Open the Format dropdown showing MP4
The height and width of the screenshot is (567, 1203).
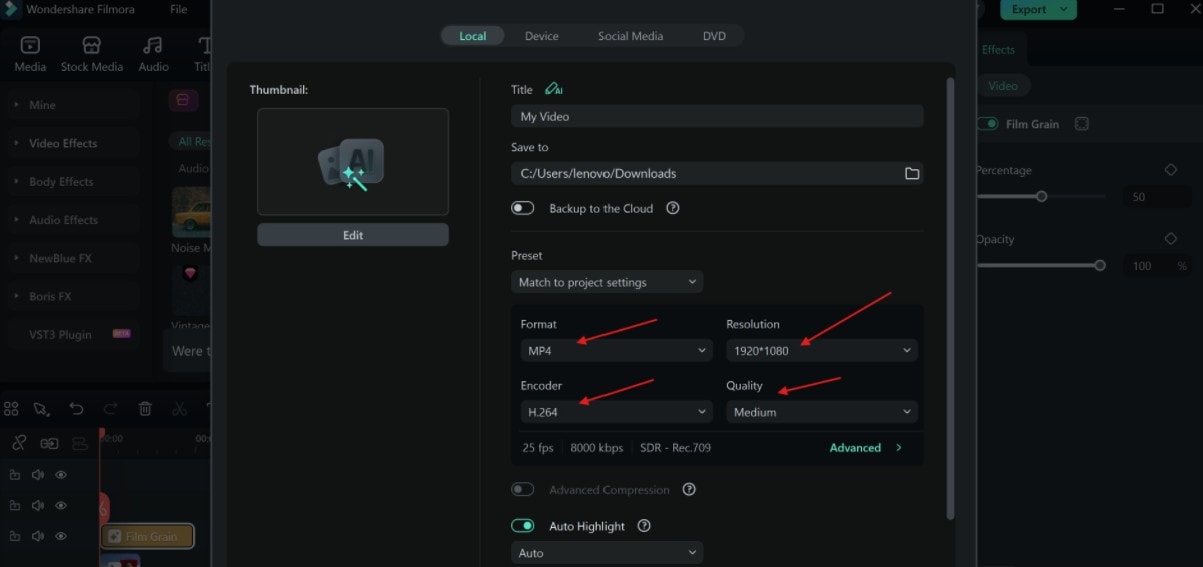617,350
